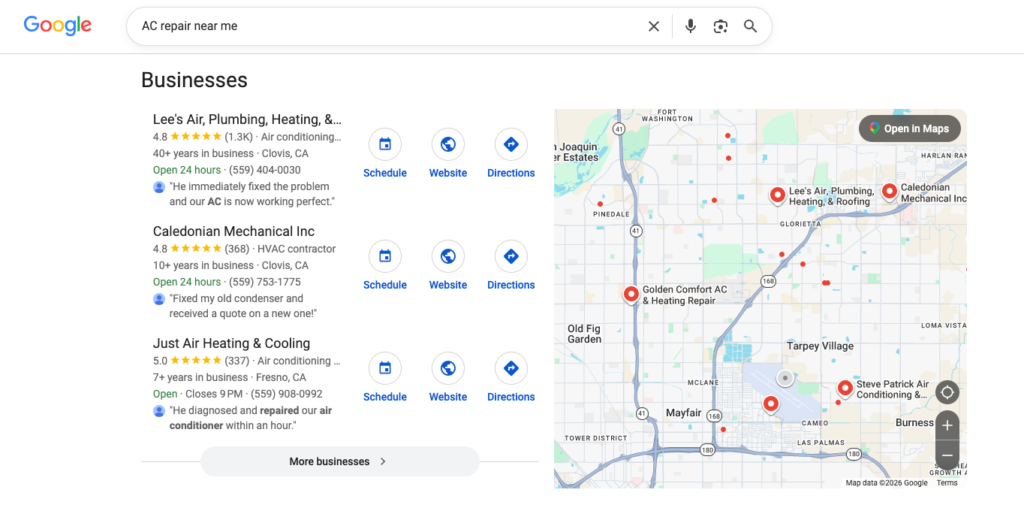Click the Open in Maps button
The height and width of the screenshot is (517, 1024).
tap(910, 129)
